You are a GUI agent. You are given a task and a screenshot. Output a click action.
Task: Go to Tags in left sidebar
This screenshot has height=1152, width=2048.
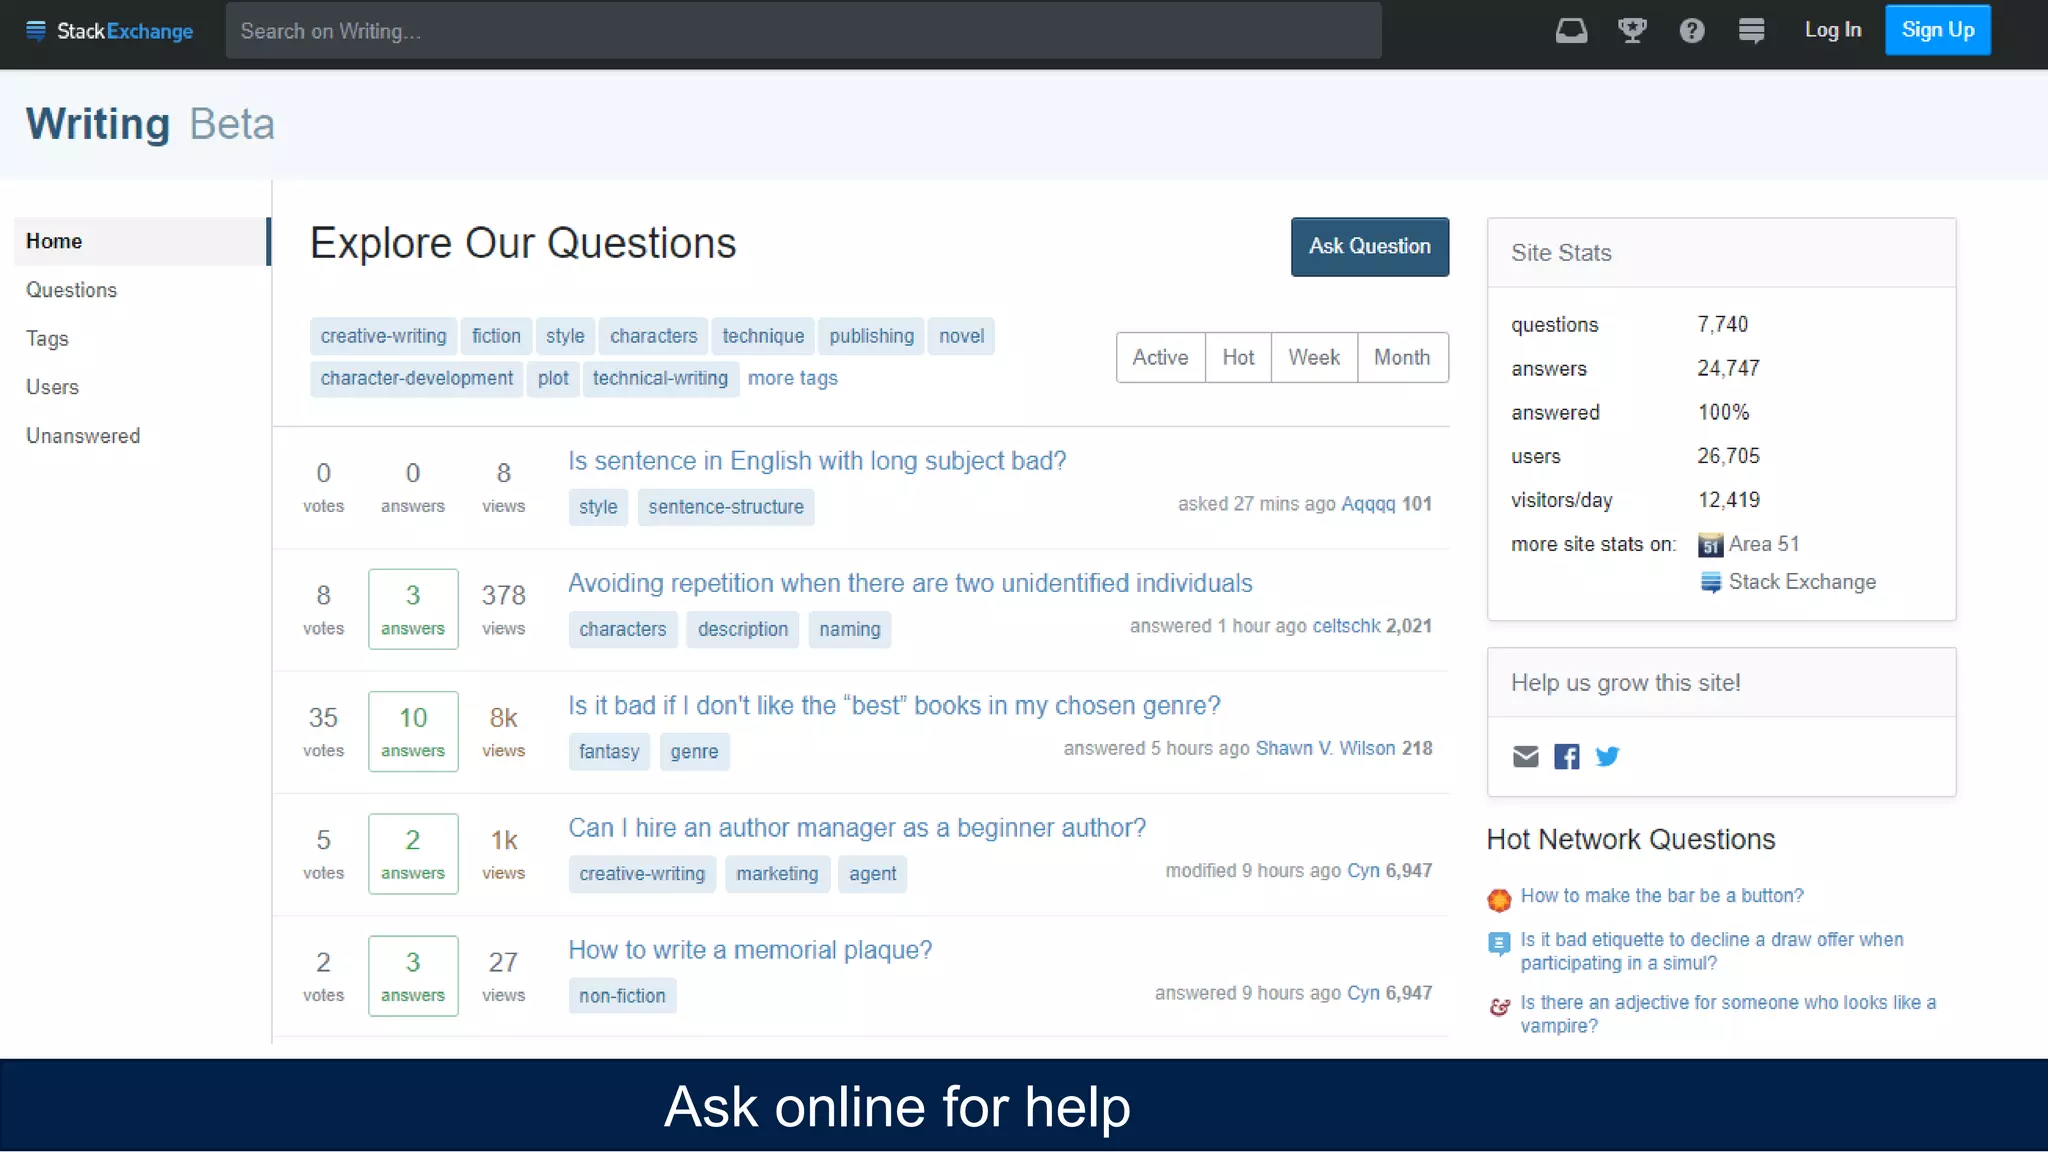pos(47,339)
